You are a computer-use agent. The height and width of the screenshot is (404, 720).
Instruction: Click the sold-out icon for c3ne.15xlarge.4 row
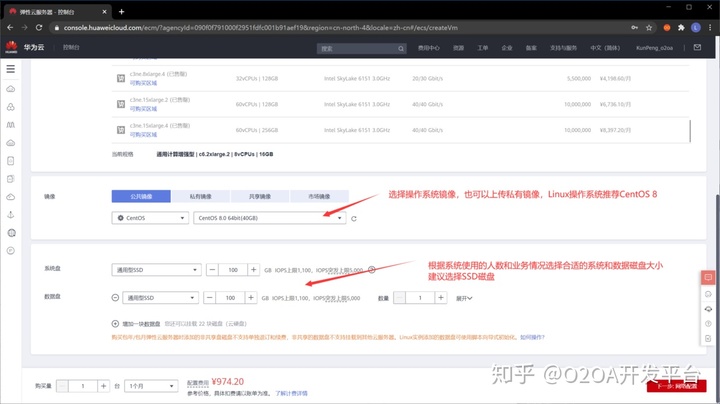coord(121,130)
